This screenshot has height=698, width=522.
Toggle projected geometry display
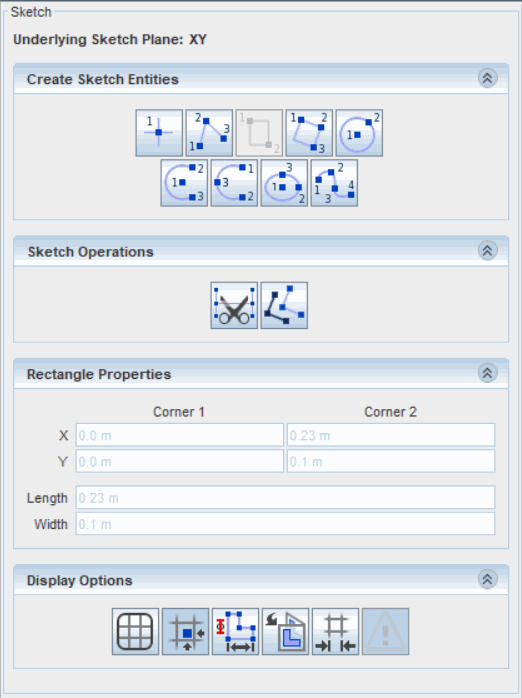click(286, 632)
